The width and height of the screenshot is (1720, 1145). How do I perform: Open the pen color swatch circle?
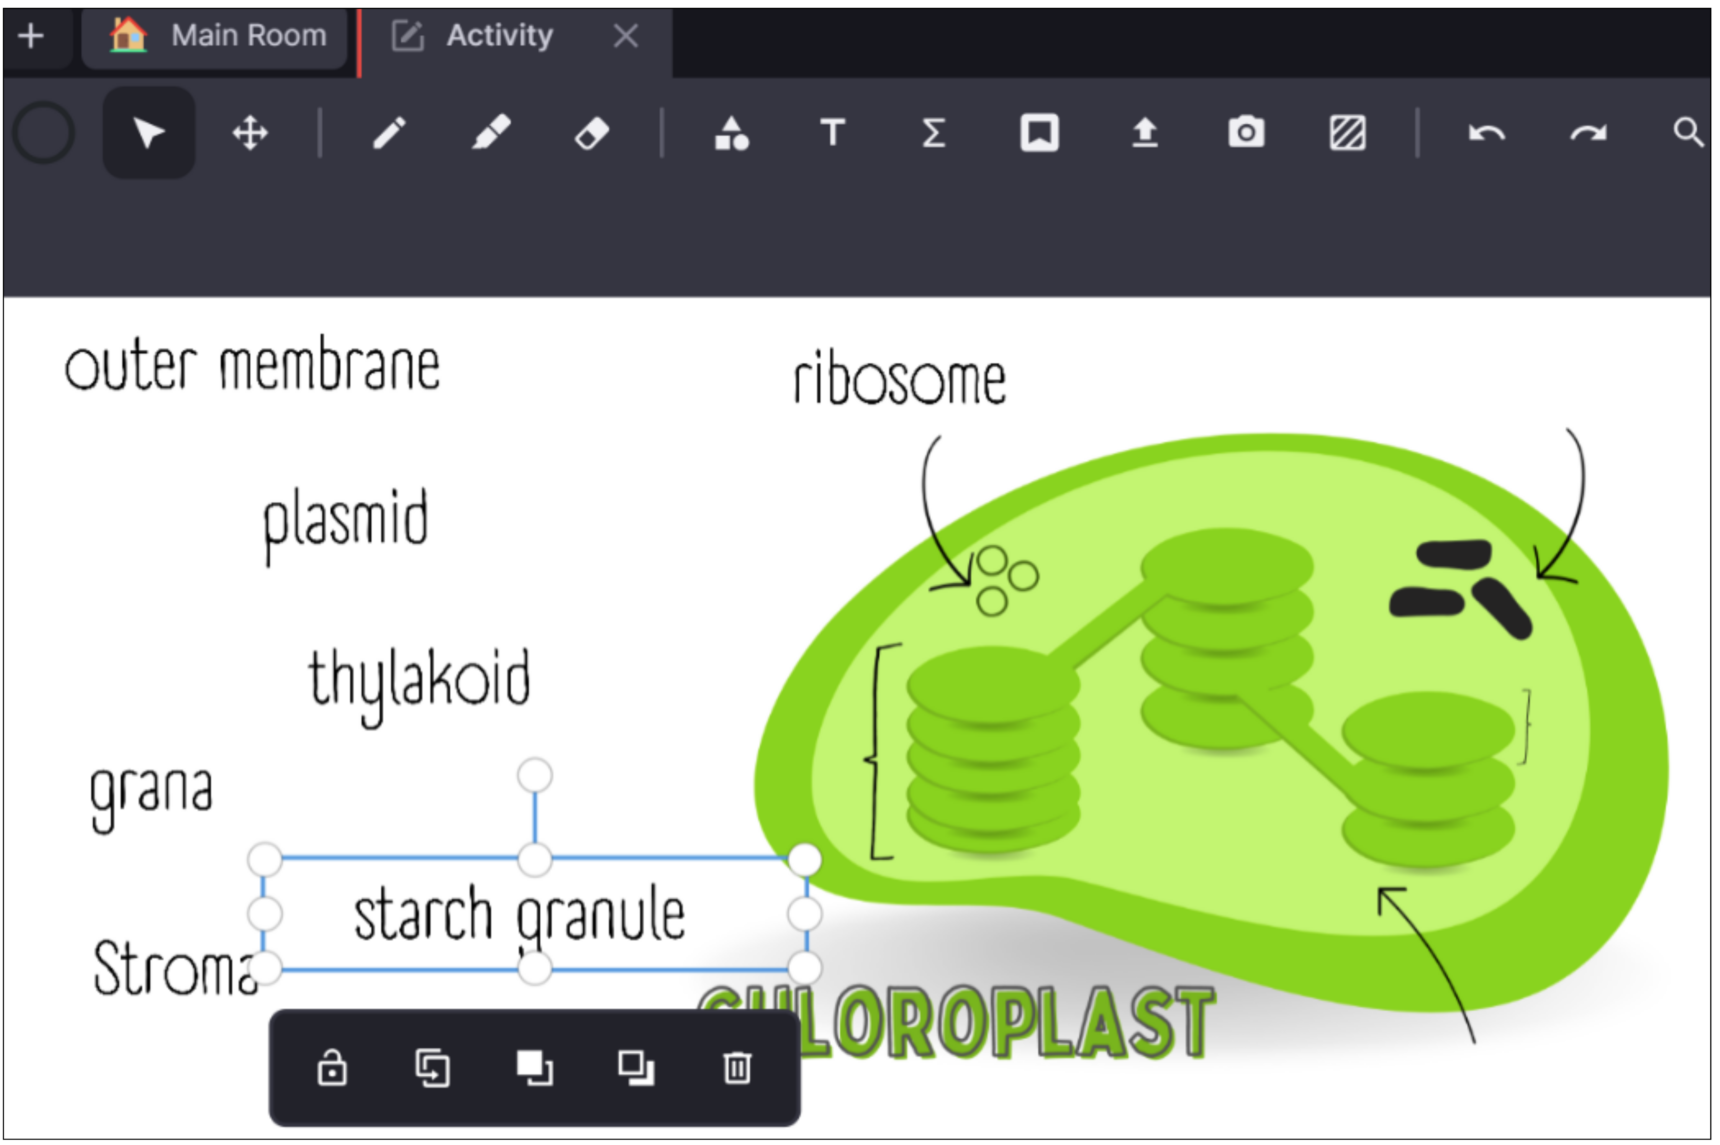pyautogui.click(x=42, y=131)
